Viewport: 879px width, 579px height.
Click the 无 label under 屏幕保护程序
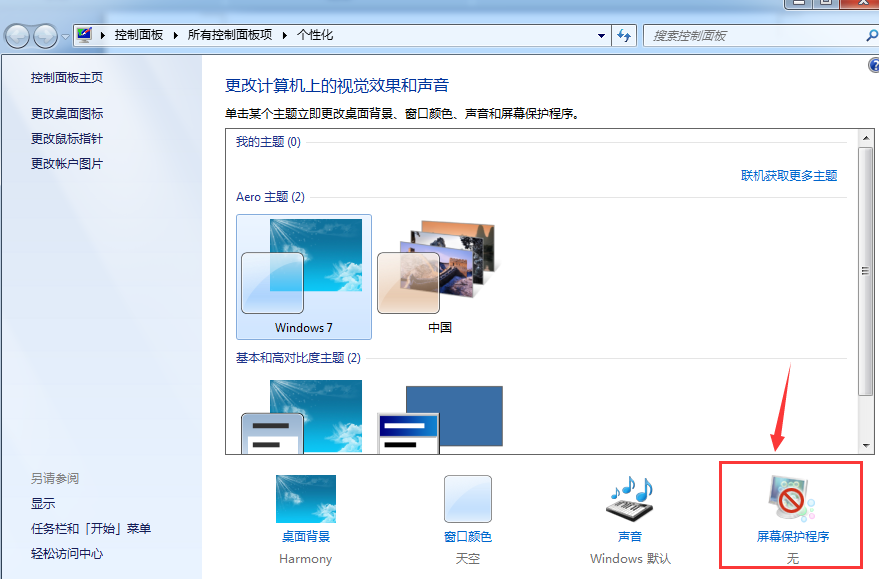coord(792,559)
